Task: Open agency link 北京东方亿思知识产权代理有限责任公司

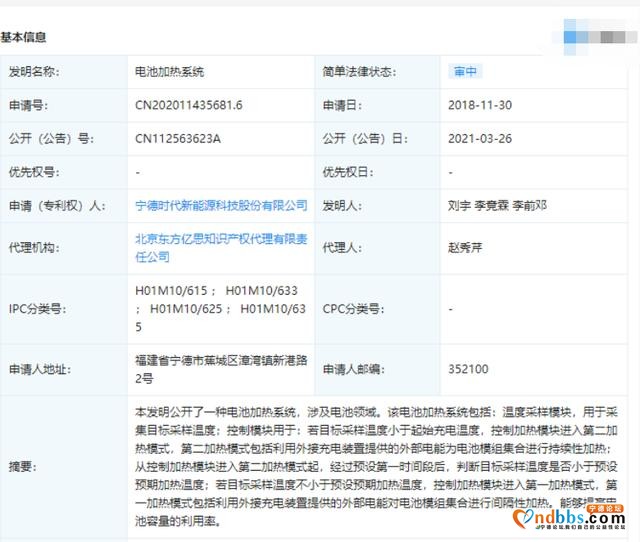Action: point(221,248)
